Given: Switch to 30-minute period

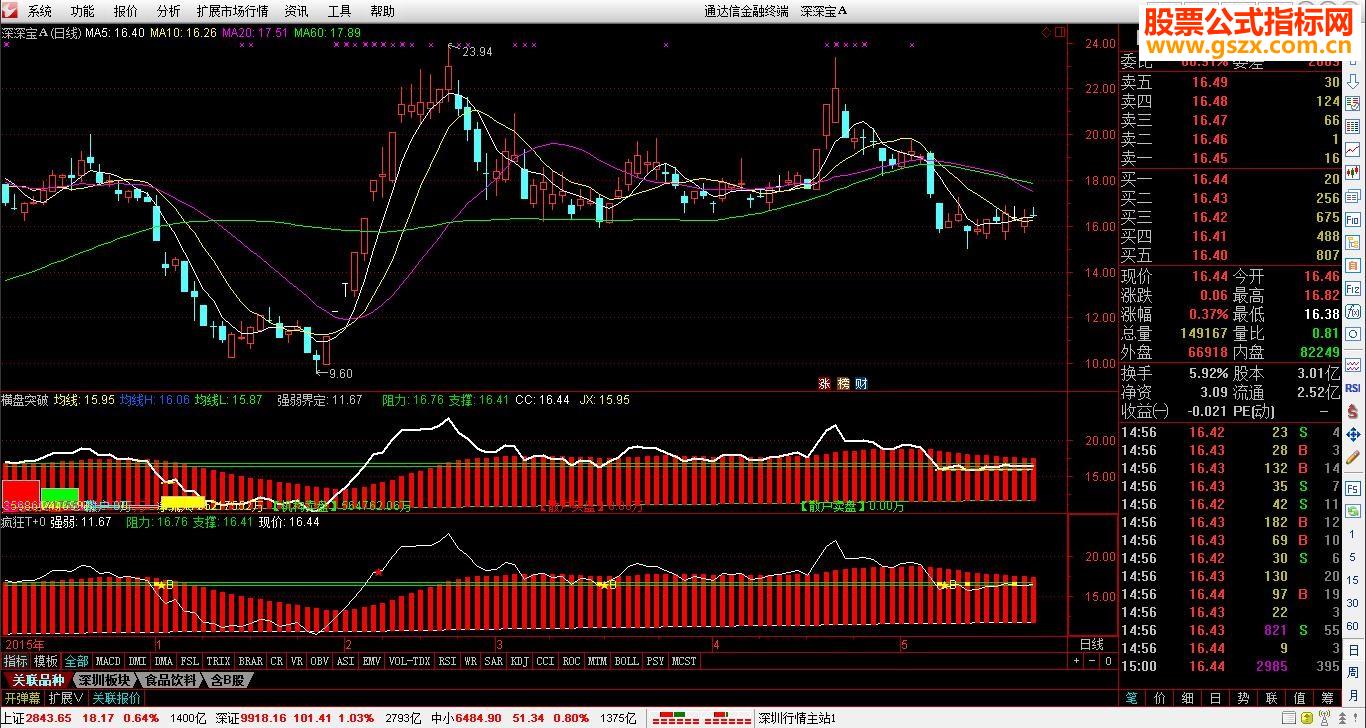Looking at the screenshot, I should (1352, 603).
